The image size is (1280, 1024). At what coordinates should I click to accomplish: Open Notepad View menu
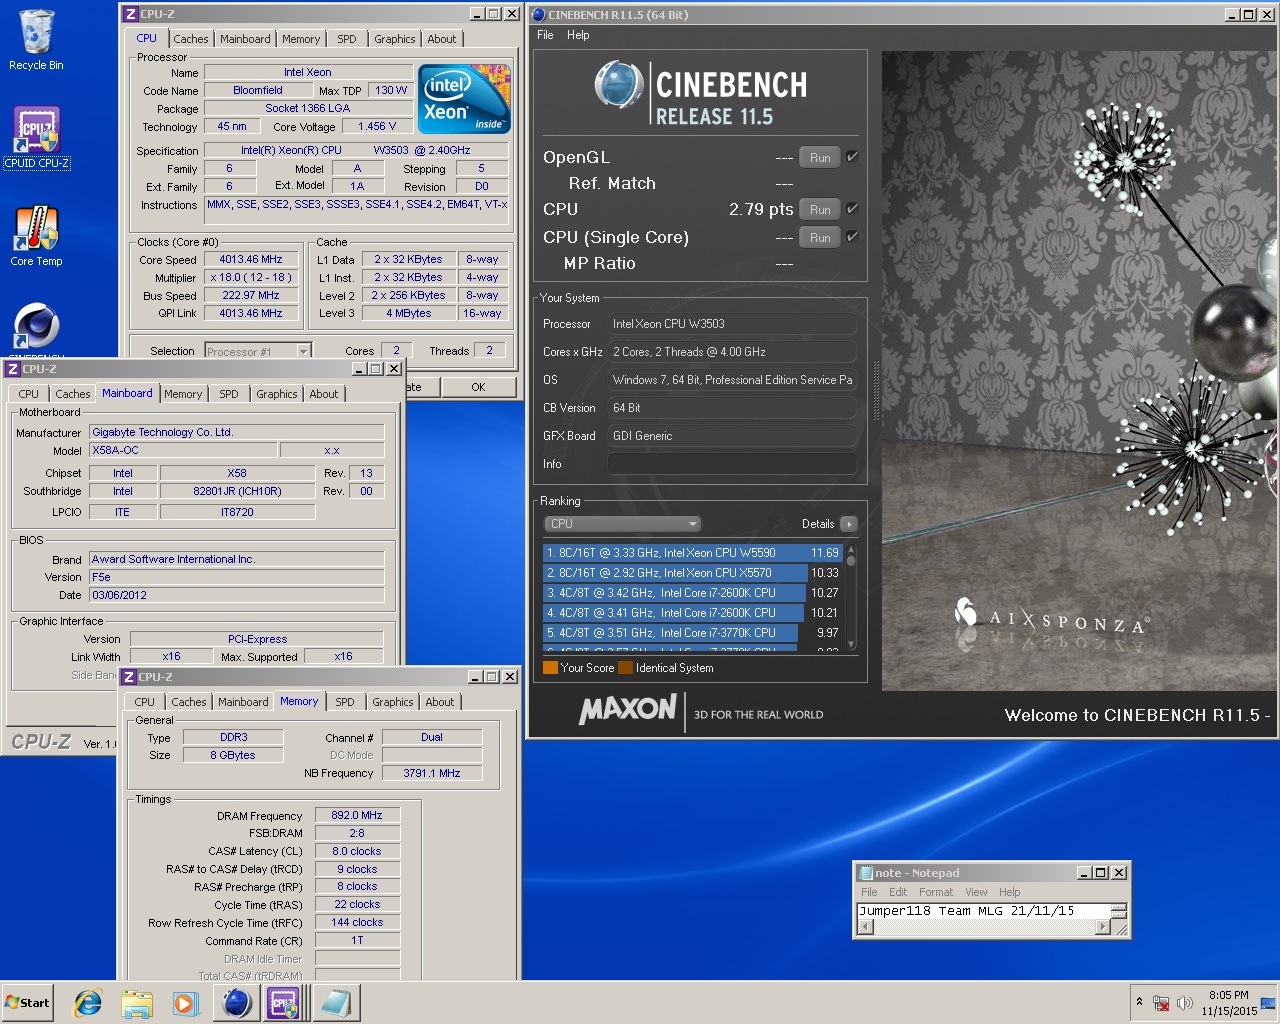tap(976, 892)
